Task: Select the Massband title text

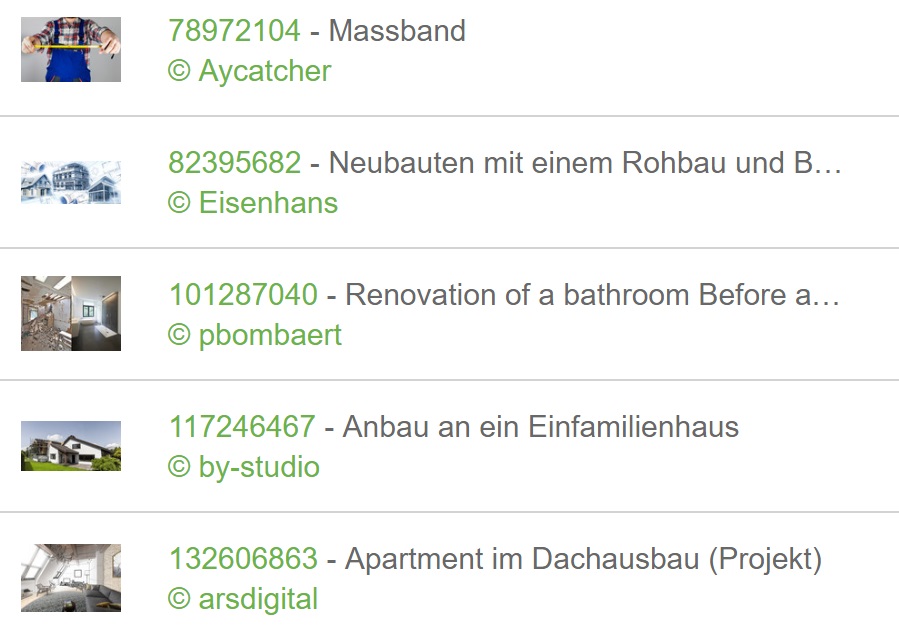Action: [x=397, y=30]
